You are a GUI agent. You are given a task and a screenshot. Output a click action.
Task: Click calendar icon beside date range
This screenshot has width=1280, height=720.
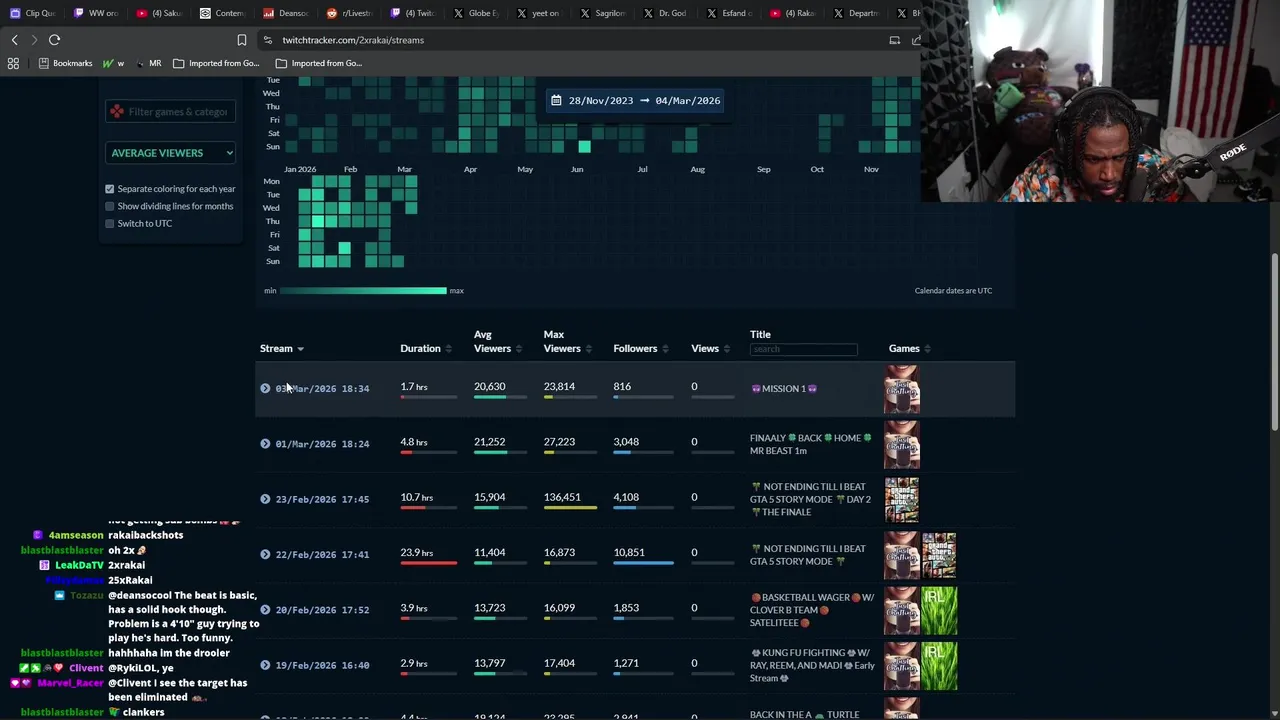click(557, 100)
